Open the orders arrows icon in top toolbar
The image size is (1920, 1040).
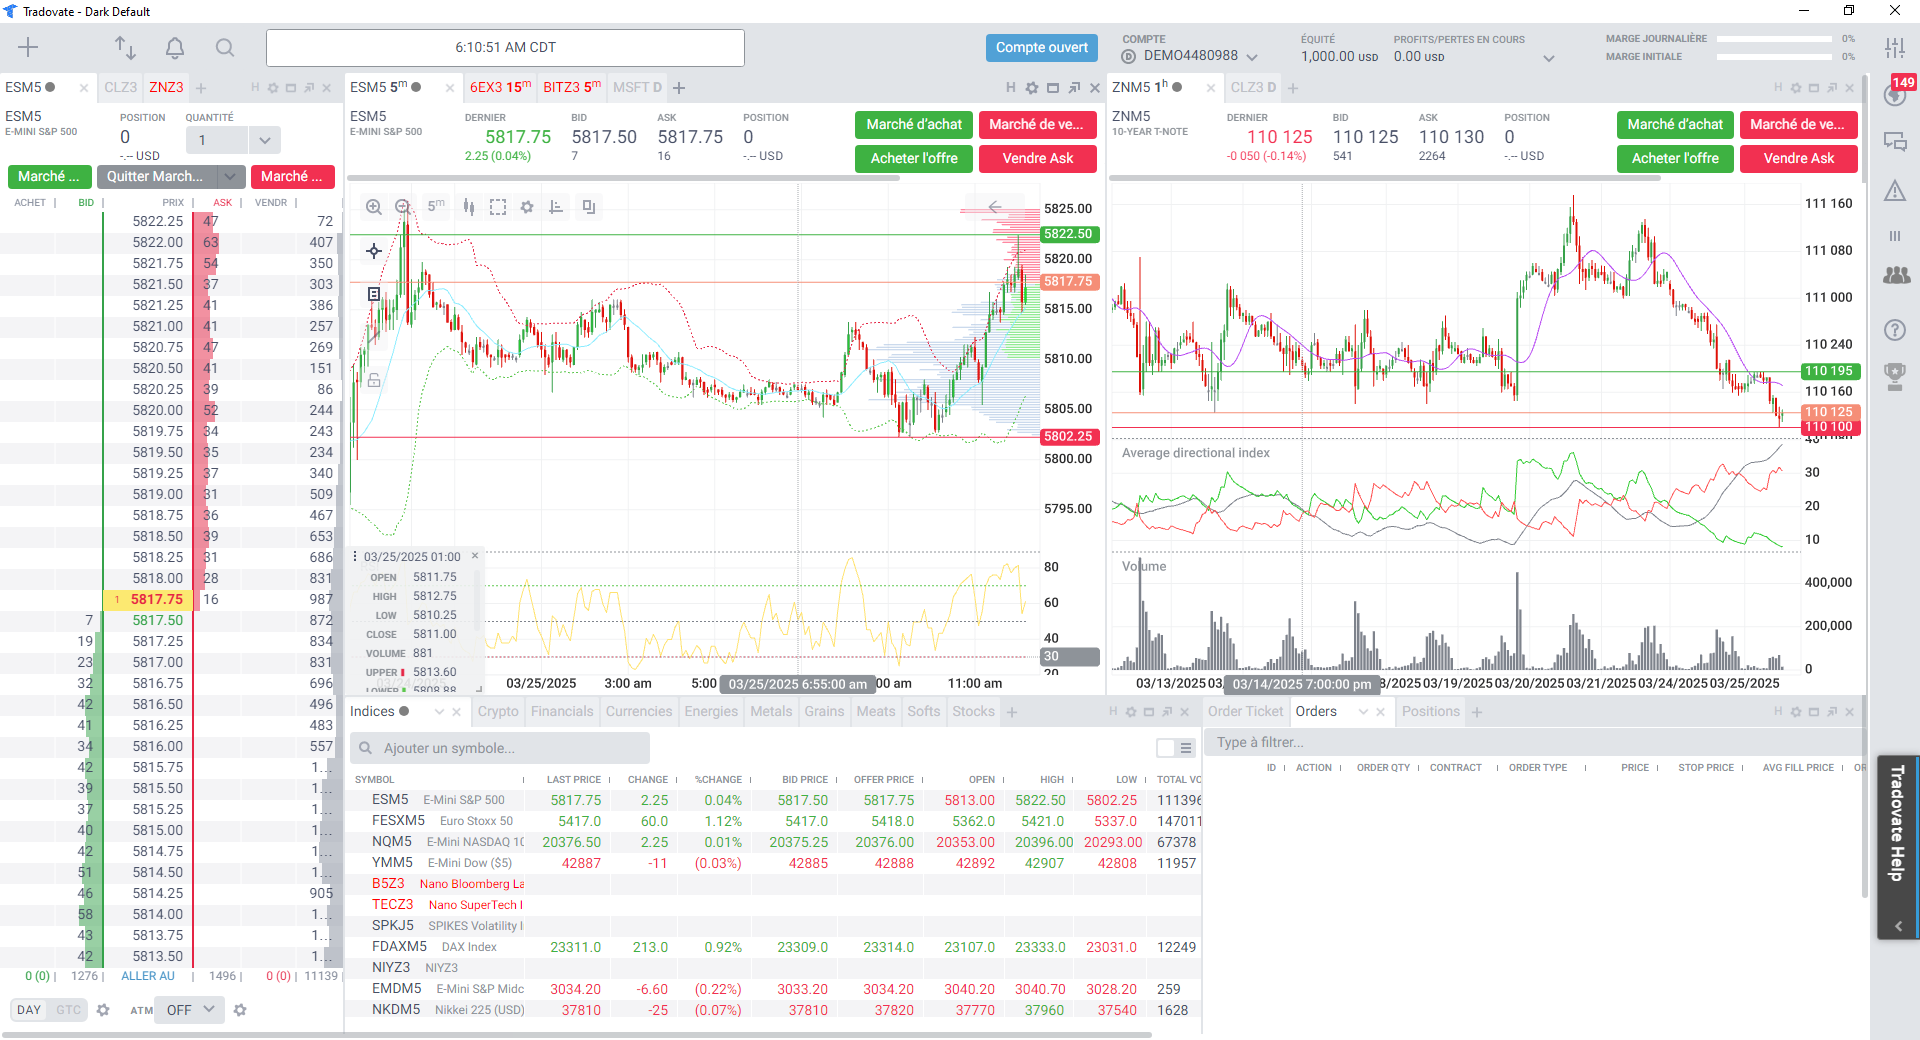(x=125, y=47)
